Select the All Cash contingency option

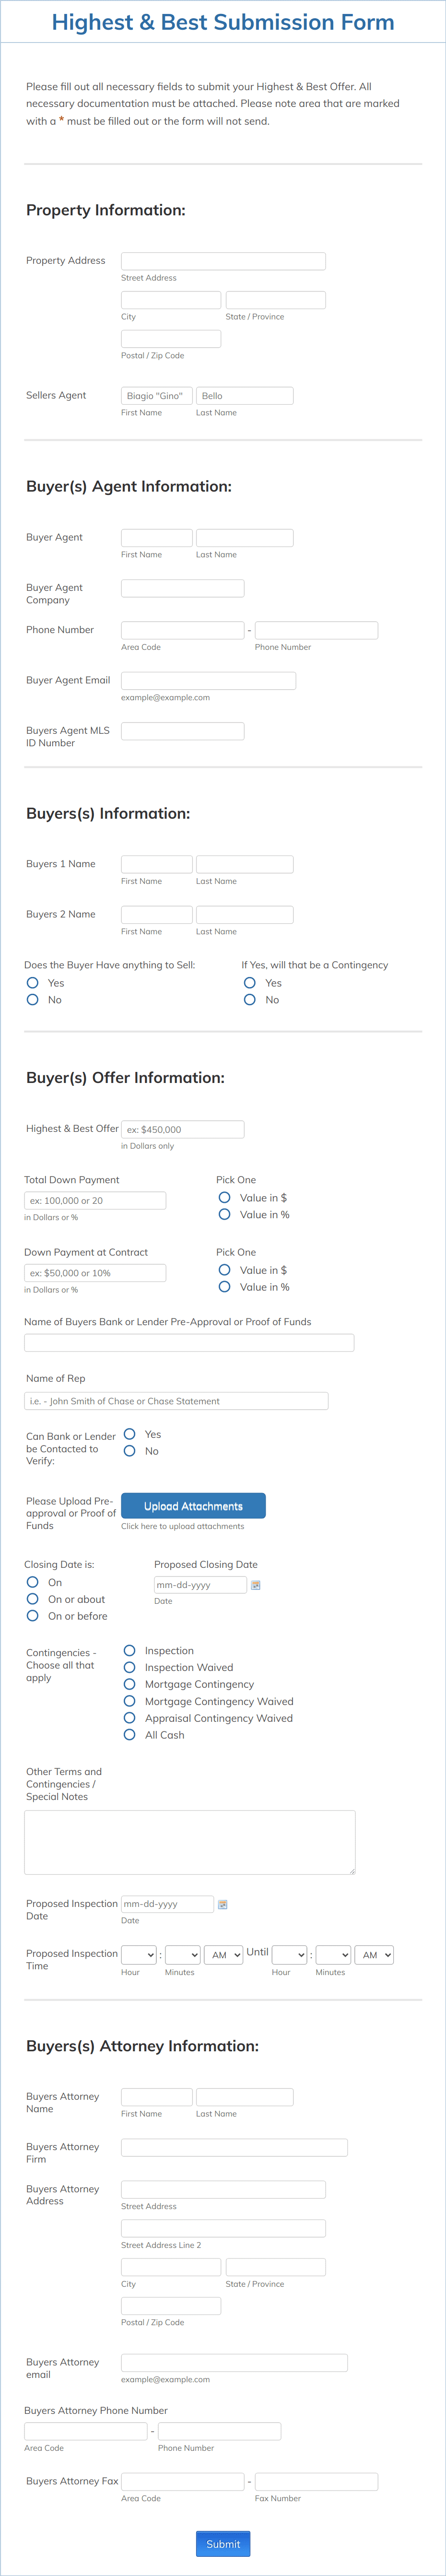(x=129, y=1735)
